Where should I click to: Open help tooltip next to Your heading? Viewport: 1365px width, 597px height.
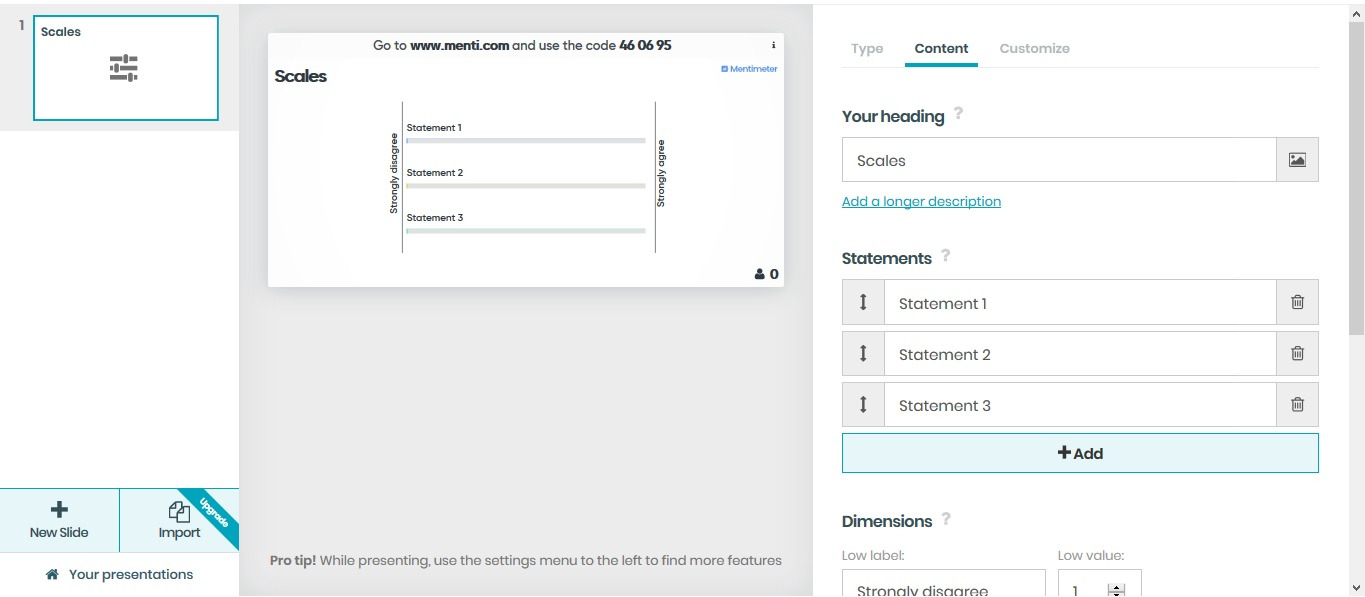(x=958, y=114)
